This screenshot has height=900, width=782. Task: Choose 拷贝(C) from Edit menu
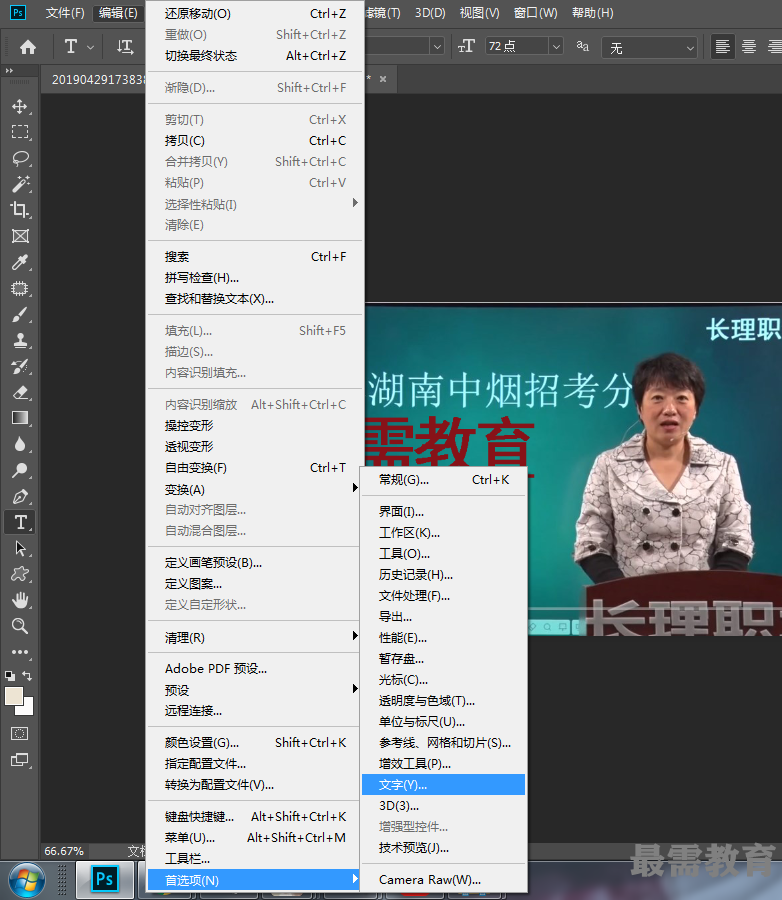click(255, 141)
